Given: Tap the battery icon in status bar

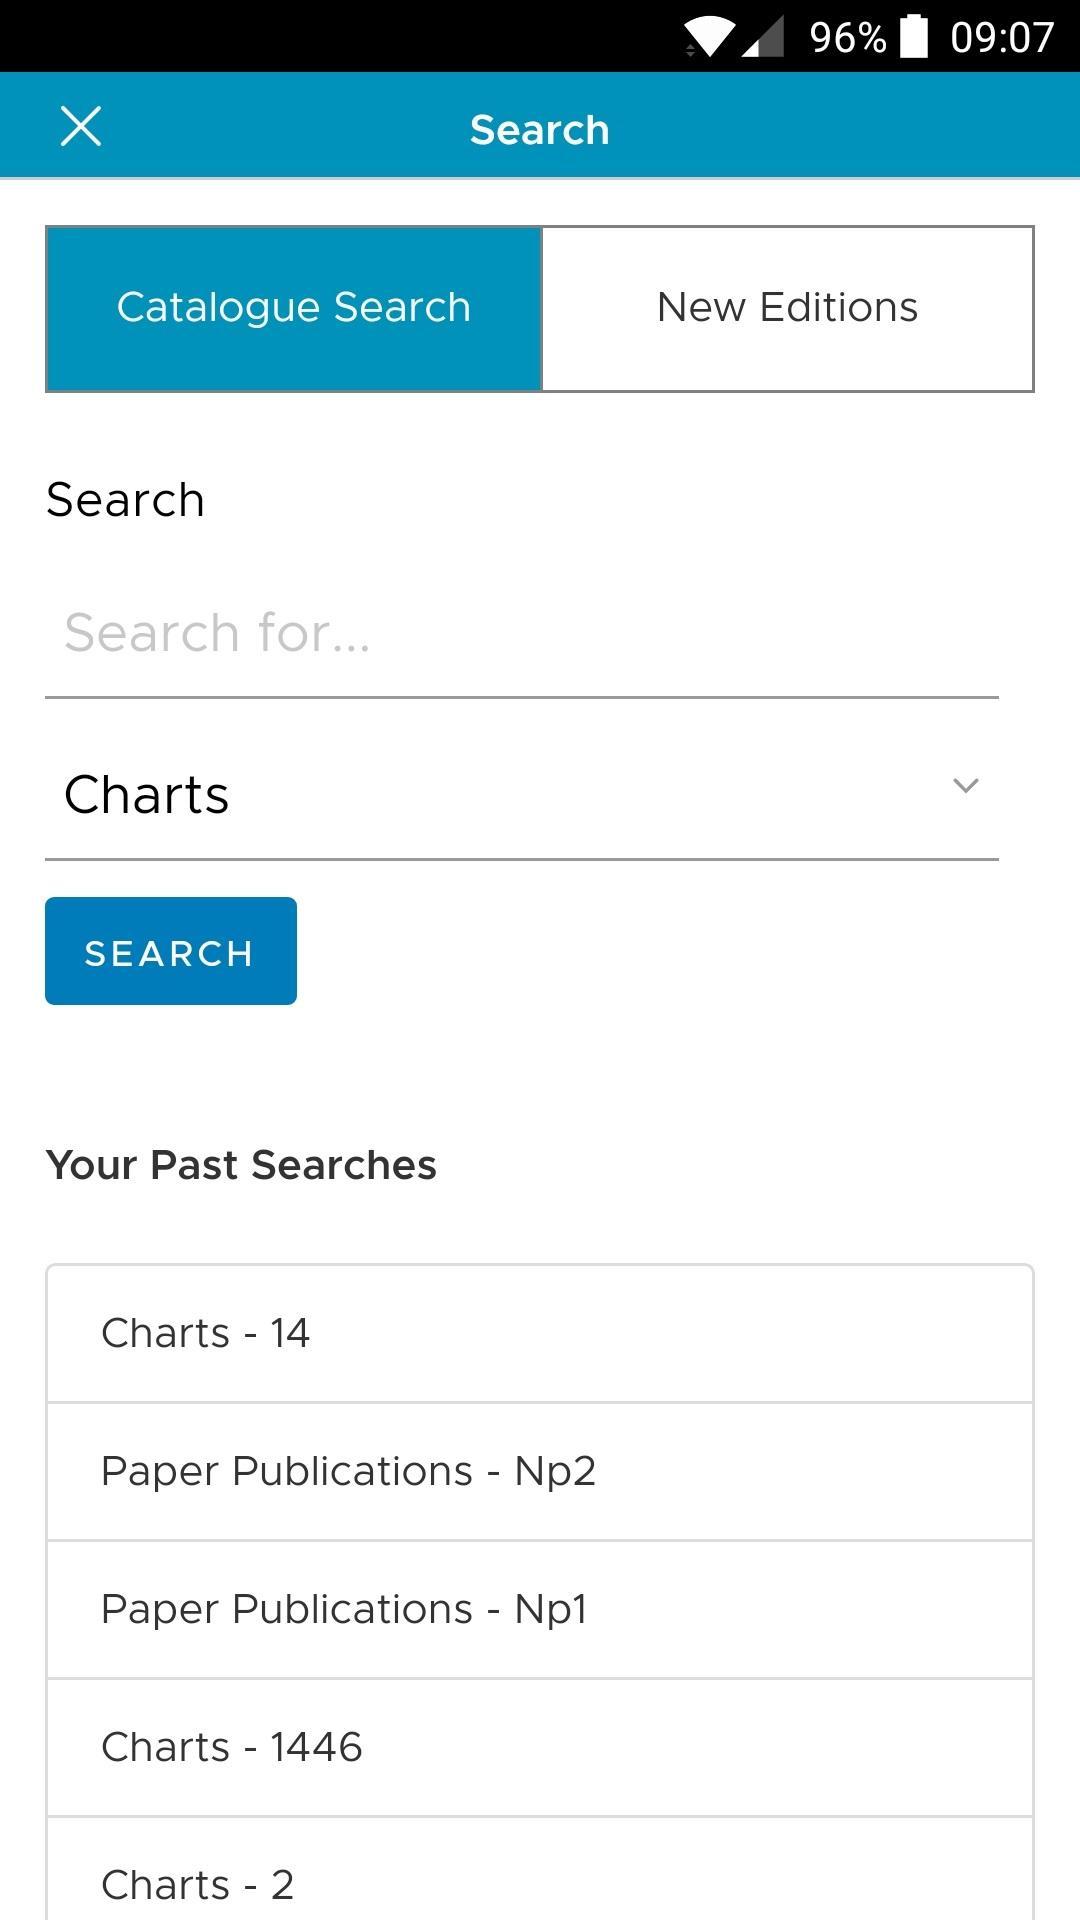Looking at the screenshot, I should click(914, 37).
